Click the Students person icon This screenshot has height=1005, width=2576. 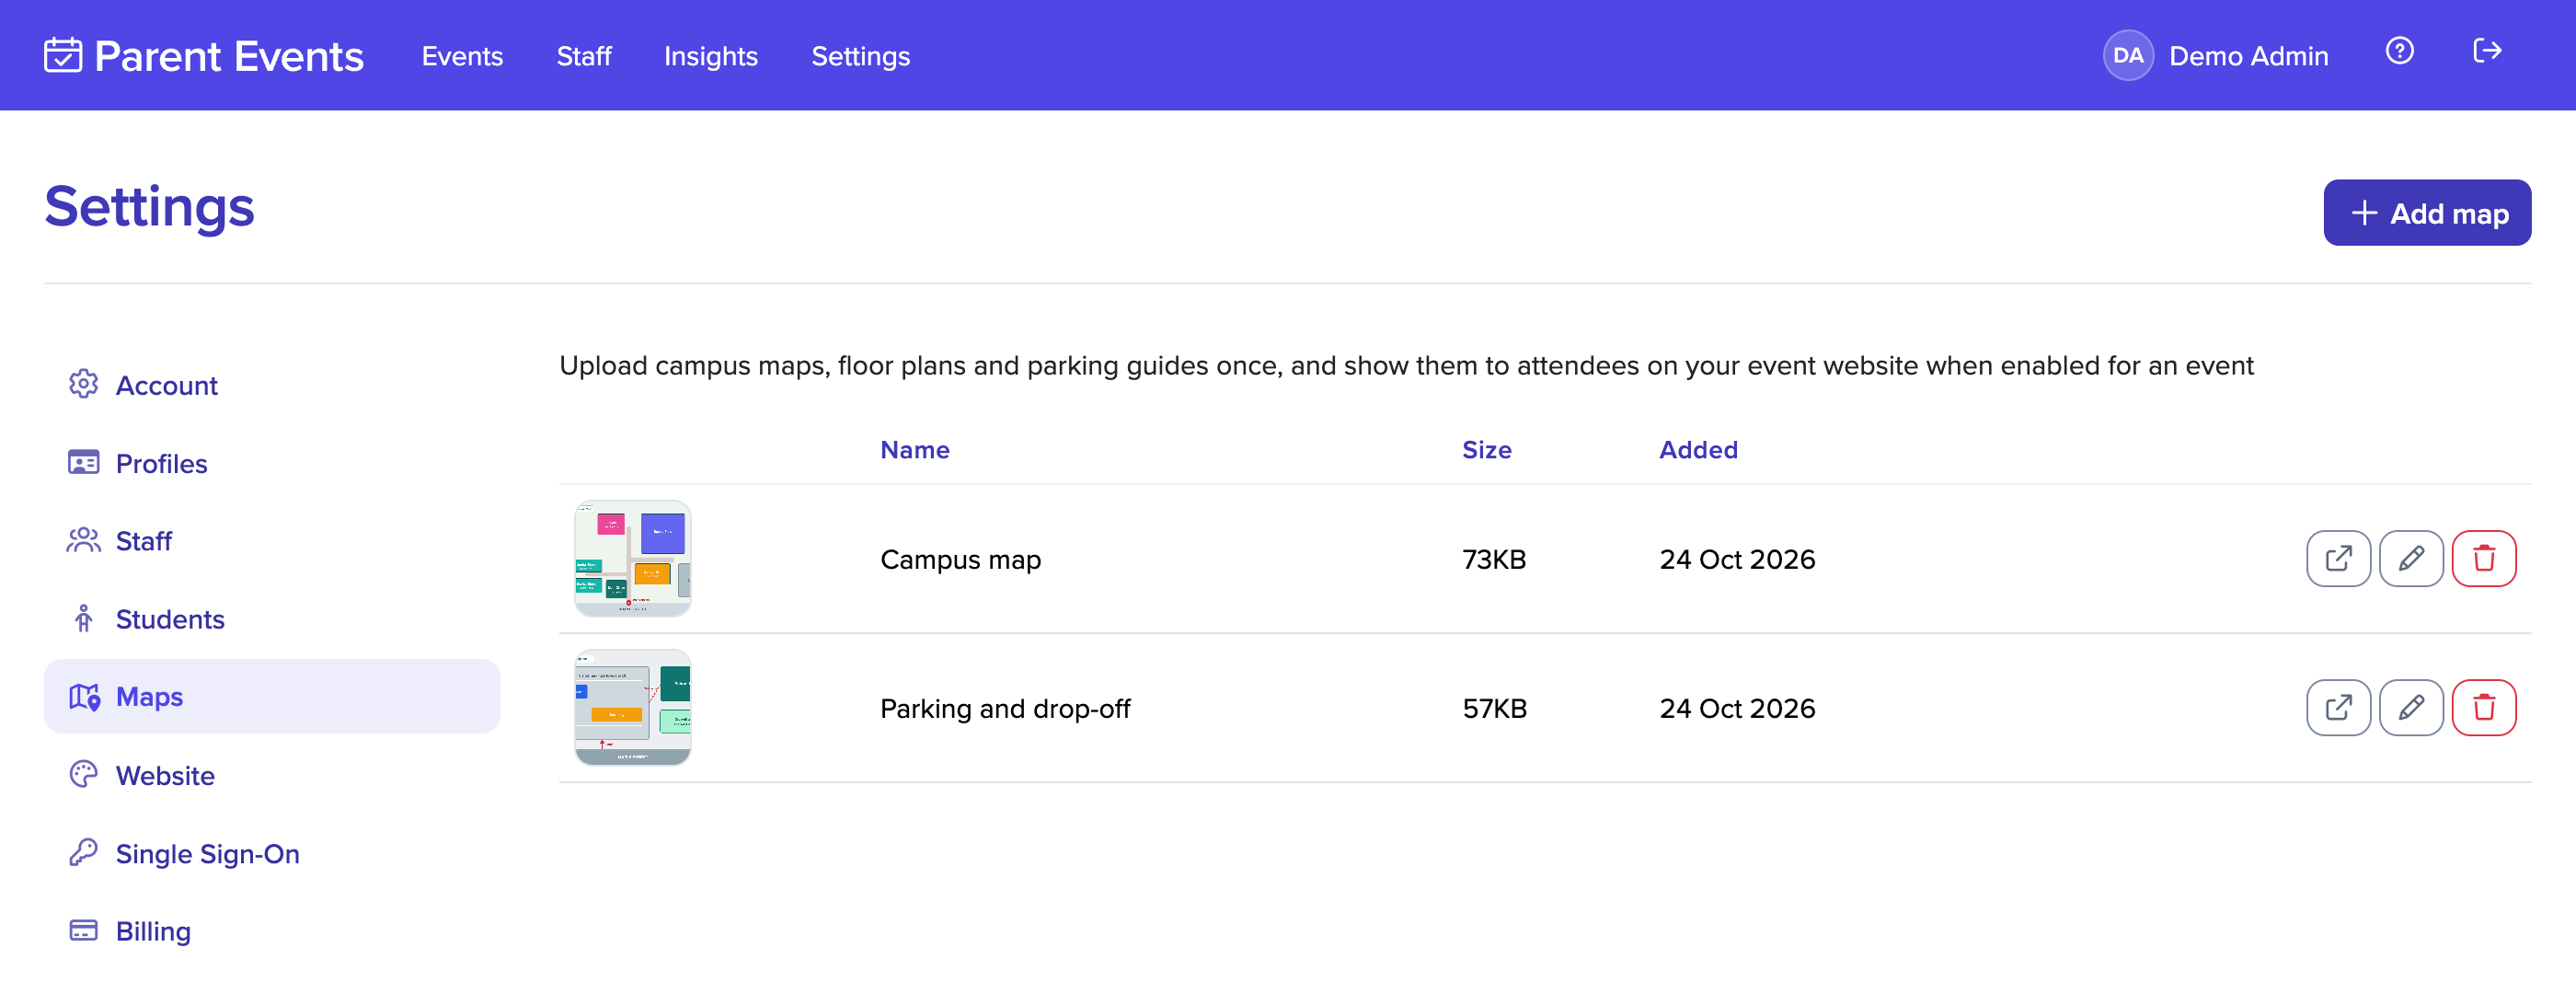83,618
